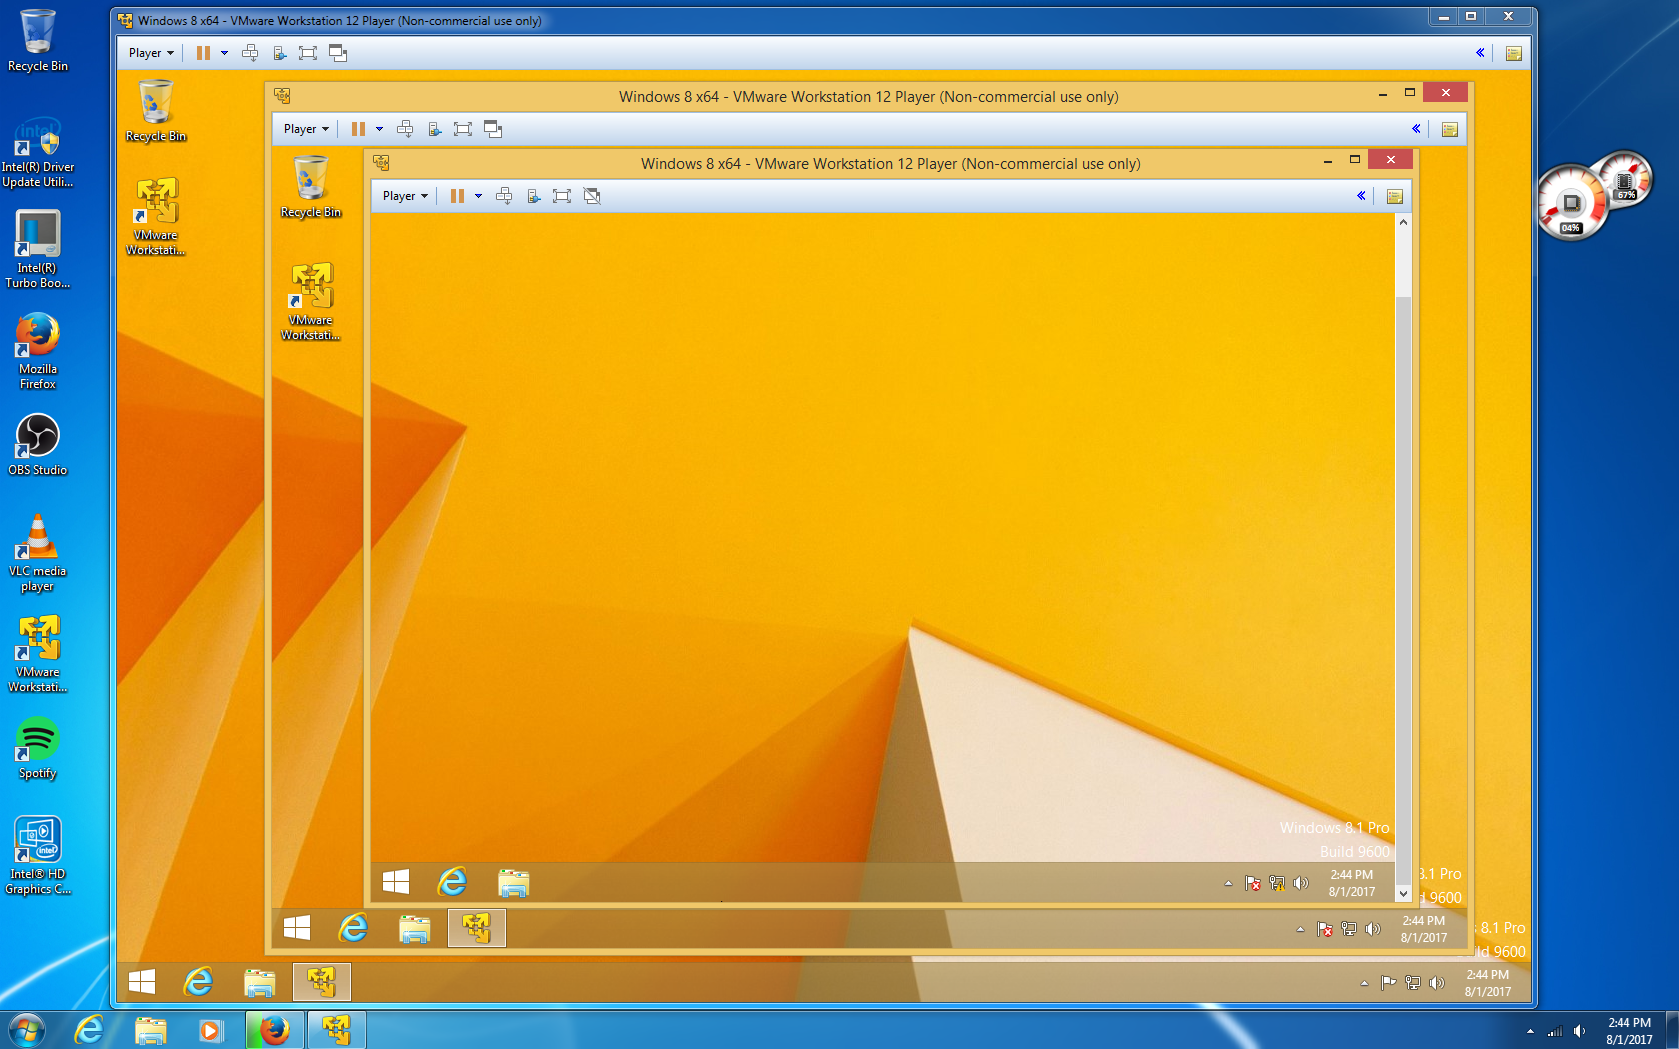Image resolution: width=1679 pixels, height=1049 pixels.
Task: Select VLC media player icon on host desktop
Action: click(38, 553)
